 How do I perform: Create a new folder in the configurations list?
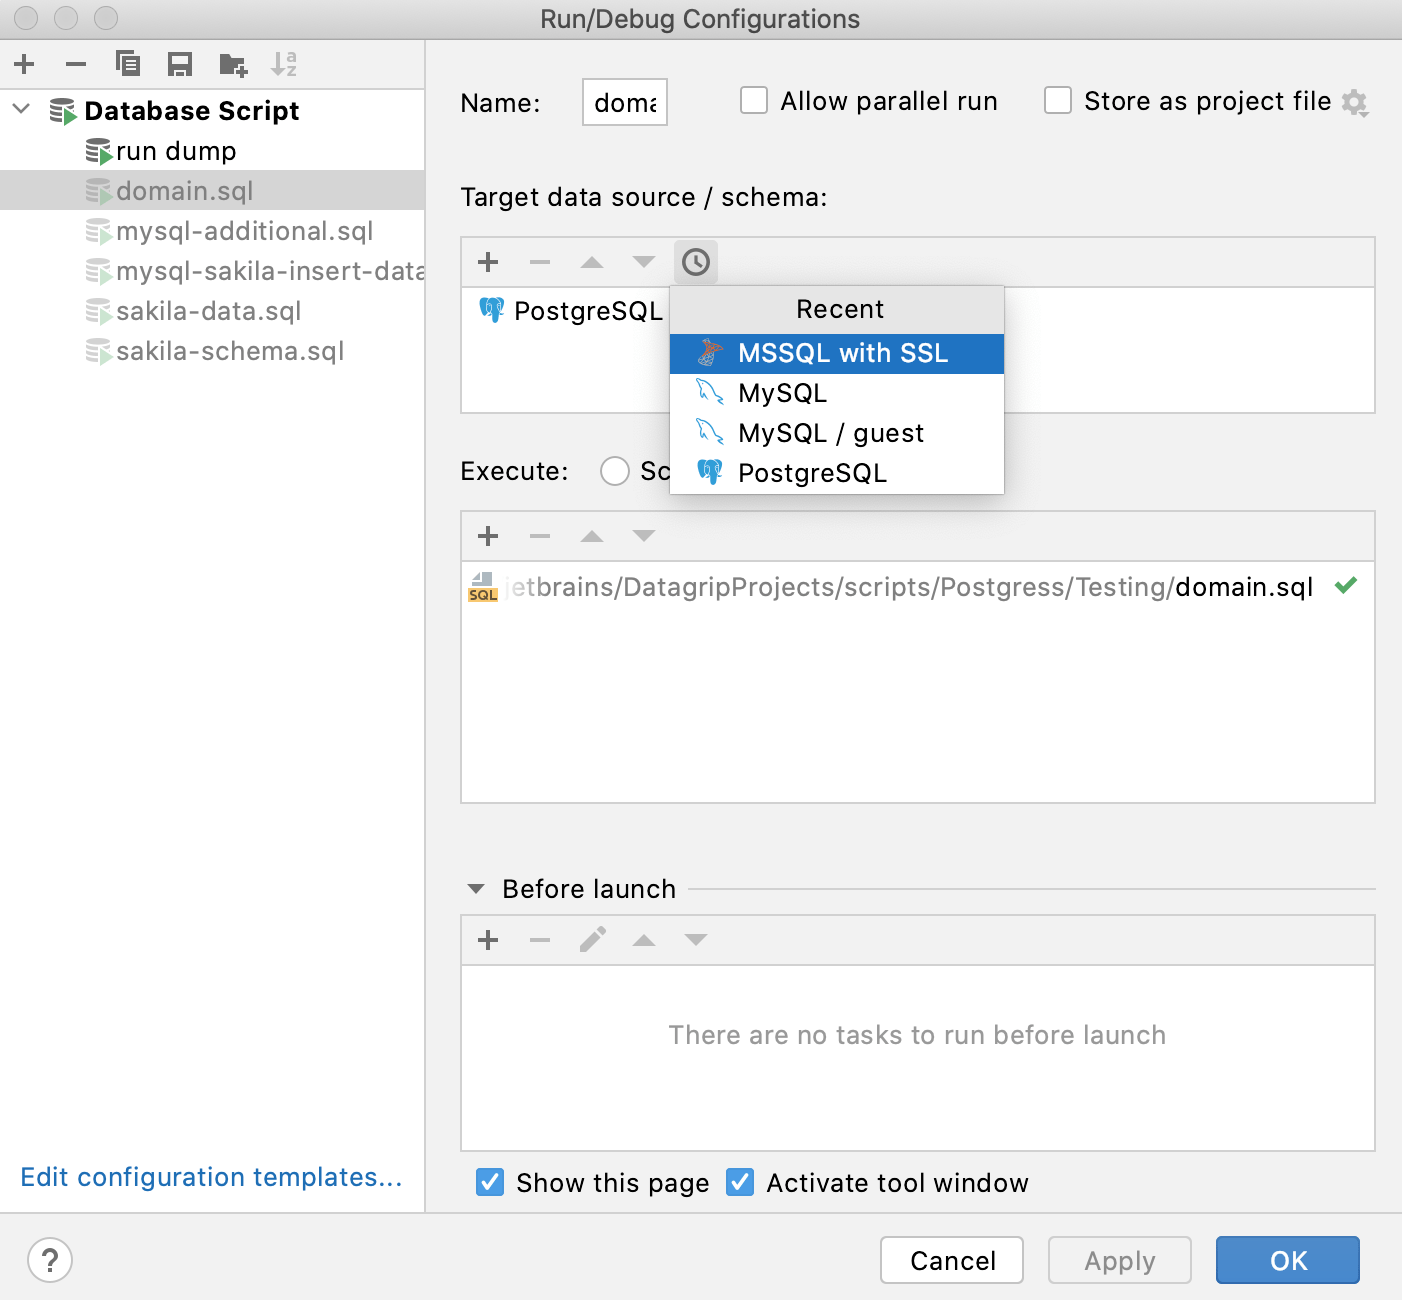pos(232,63)
